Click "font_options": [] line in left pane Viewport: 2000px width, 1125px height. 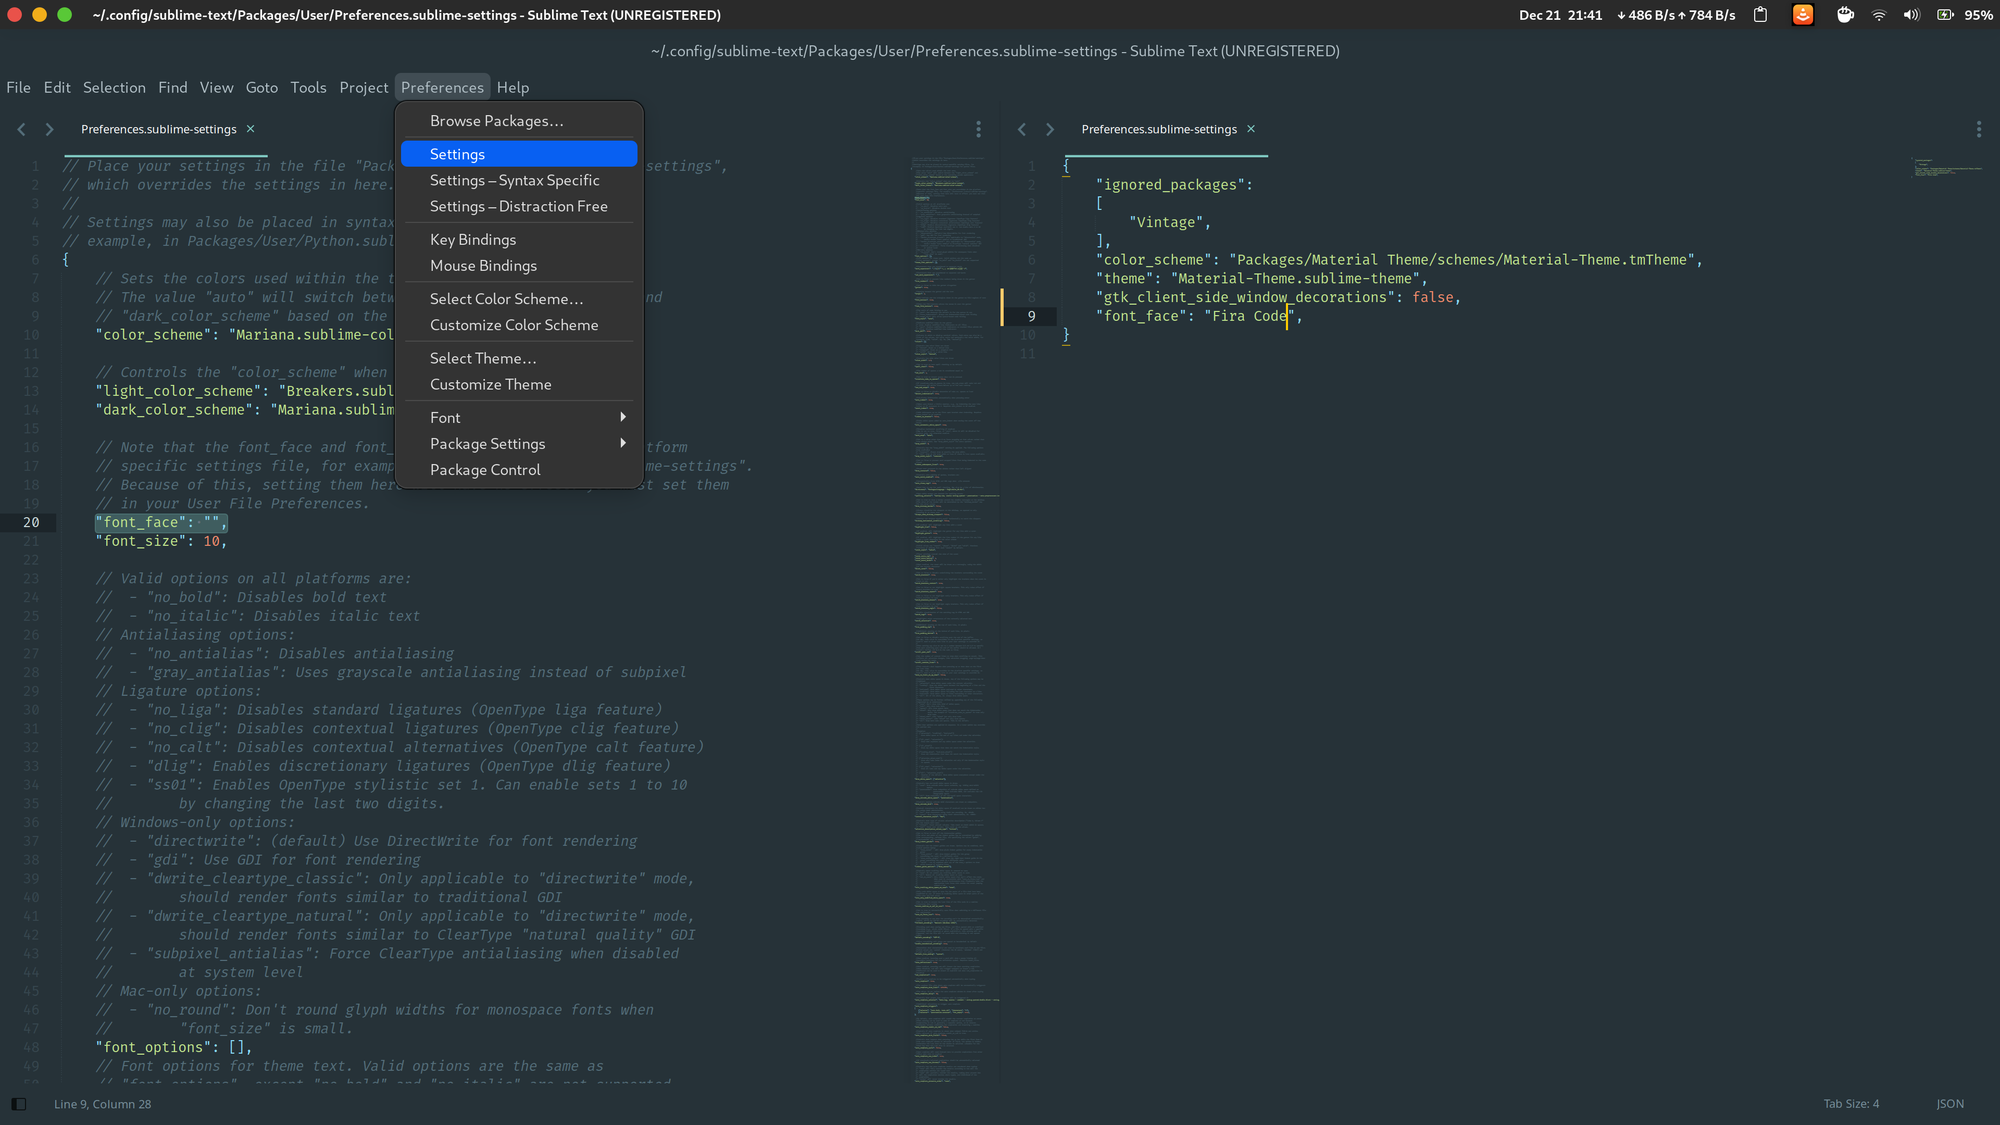coord(174,1047)
